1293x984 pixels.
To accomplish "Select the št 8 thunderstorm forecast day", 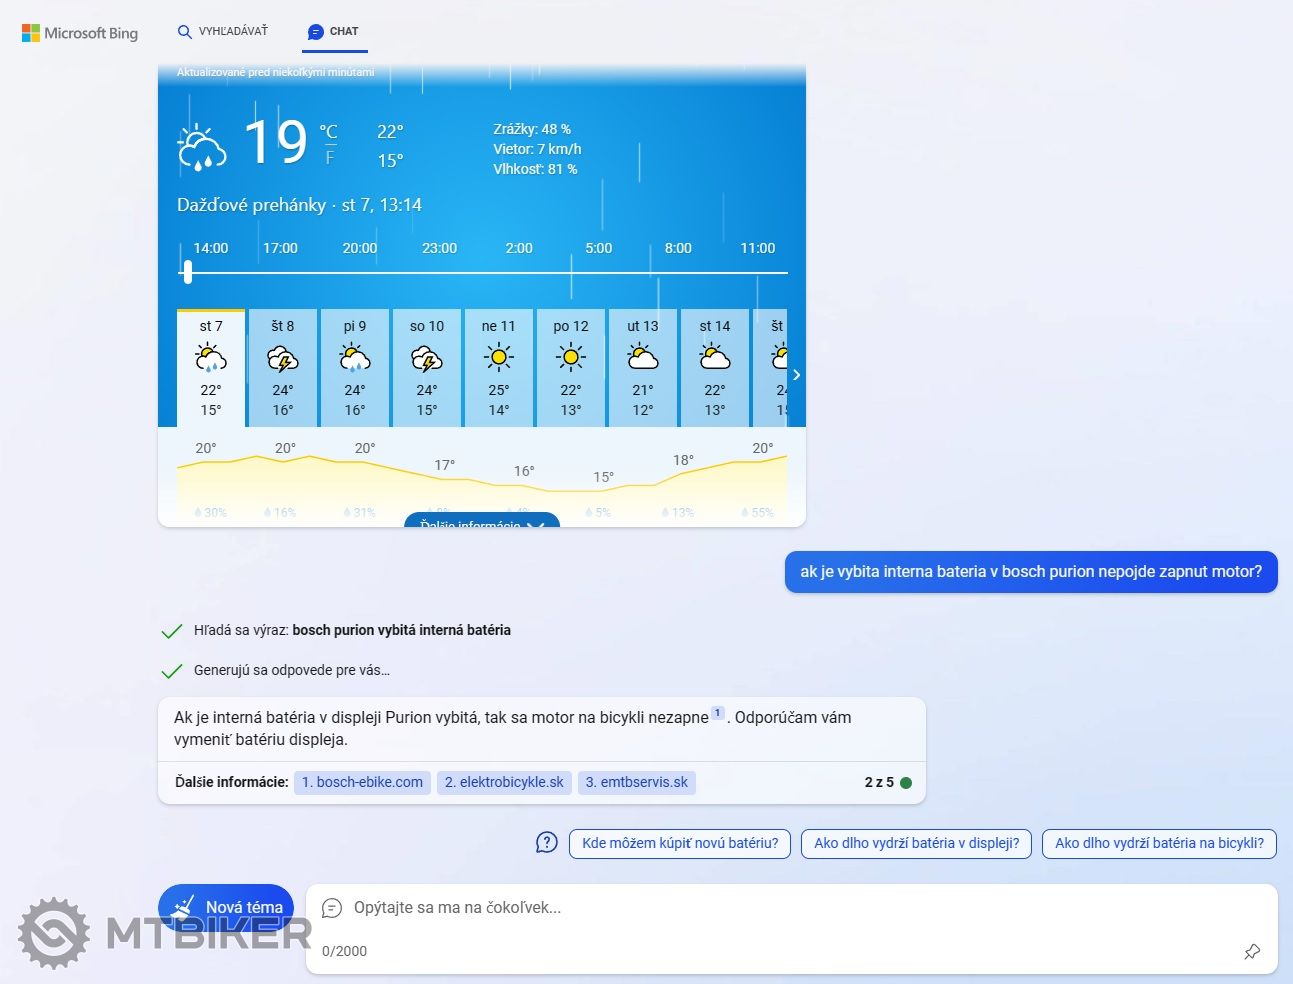I will tap(283, 367).
